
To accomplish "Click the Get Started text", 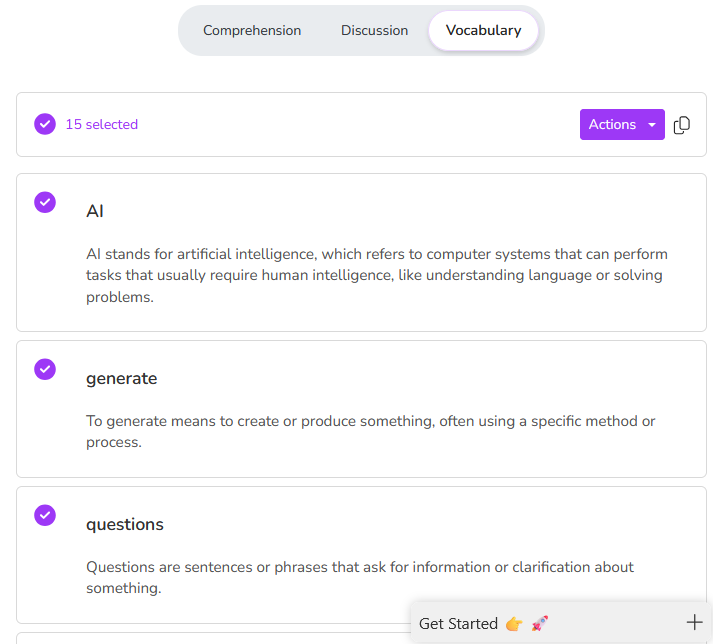I will [458, 623].
